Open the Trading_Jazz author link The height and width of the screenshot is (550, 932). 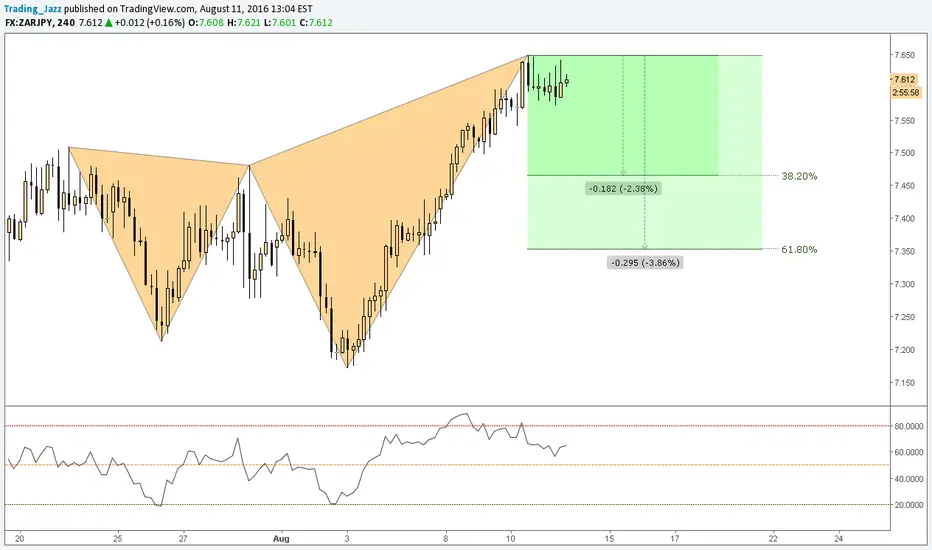pos(33,9)
